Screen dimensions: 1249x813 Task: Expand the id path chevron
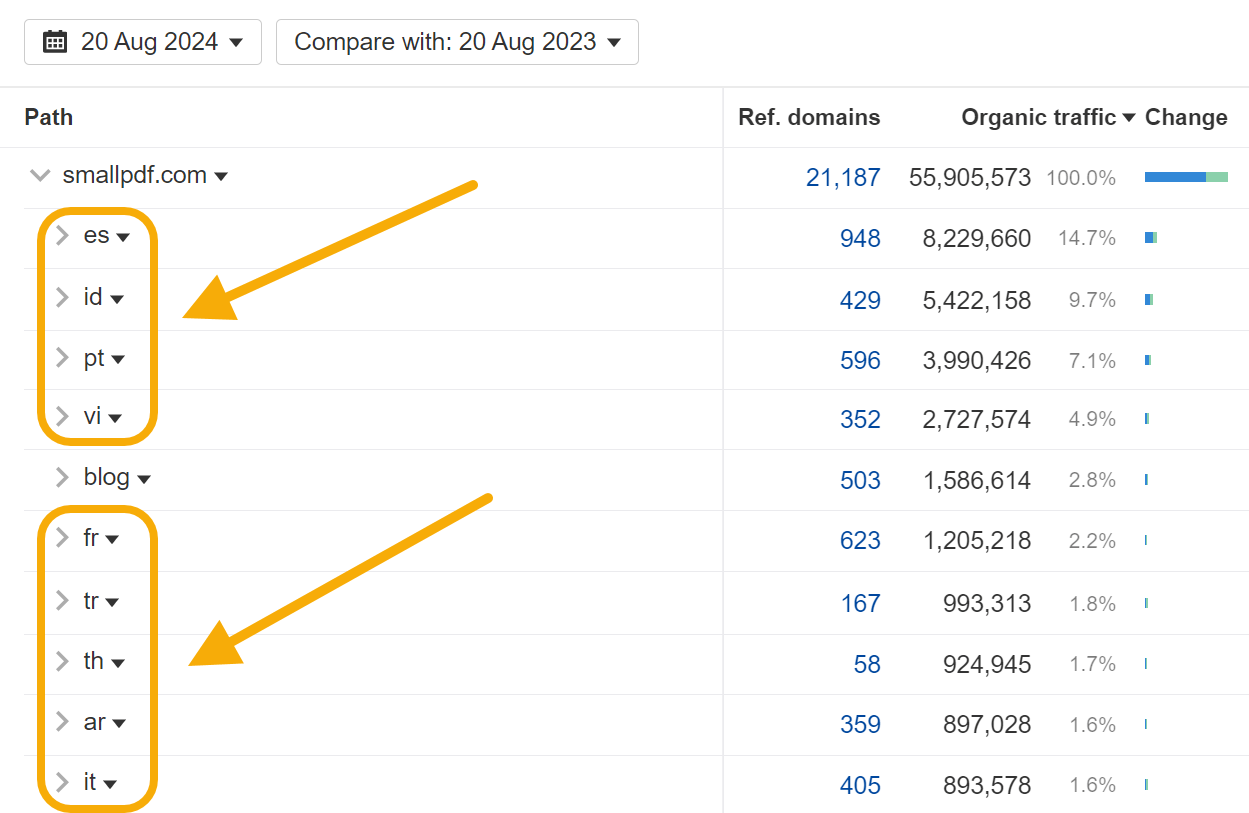(62, 297)
